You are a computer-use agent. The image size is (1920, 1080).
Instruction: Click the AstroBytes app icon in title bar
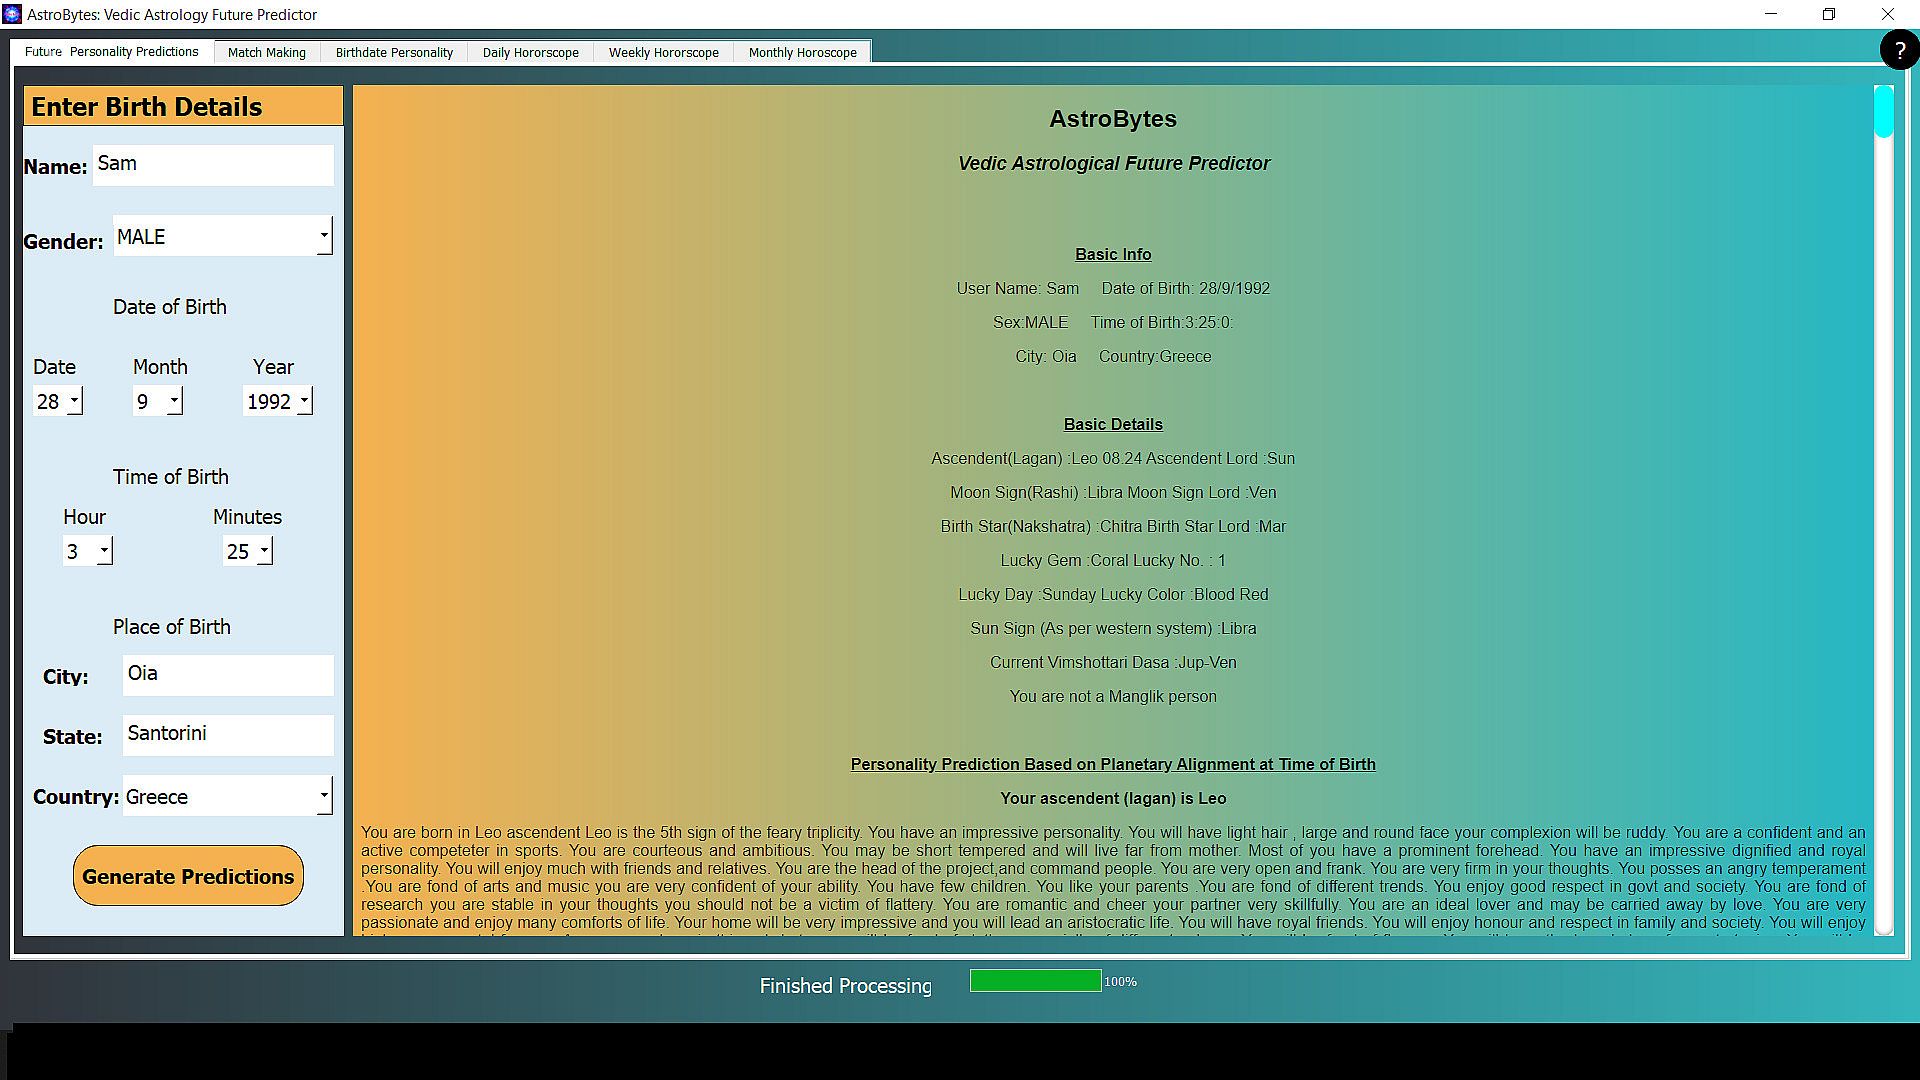12,14
